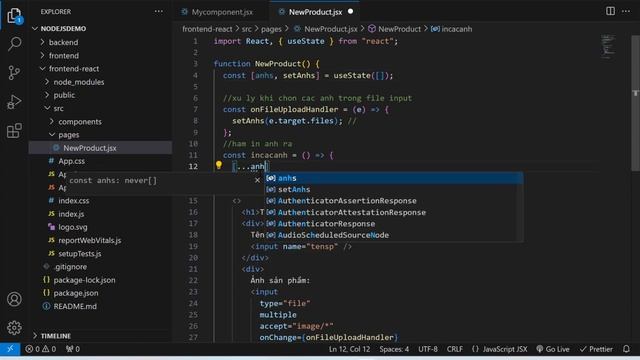Image resolution: width=640 pixels, height=360 pixels.
Task: Open editor more actions ellipsis
Action: (x=626, y=11)
